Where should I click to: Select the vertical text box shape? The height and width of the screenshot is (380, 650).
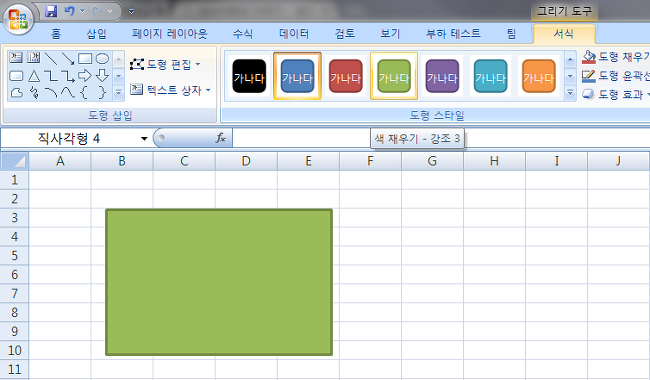point(33,58)
